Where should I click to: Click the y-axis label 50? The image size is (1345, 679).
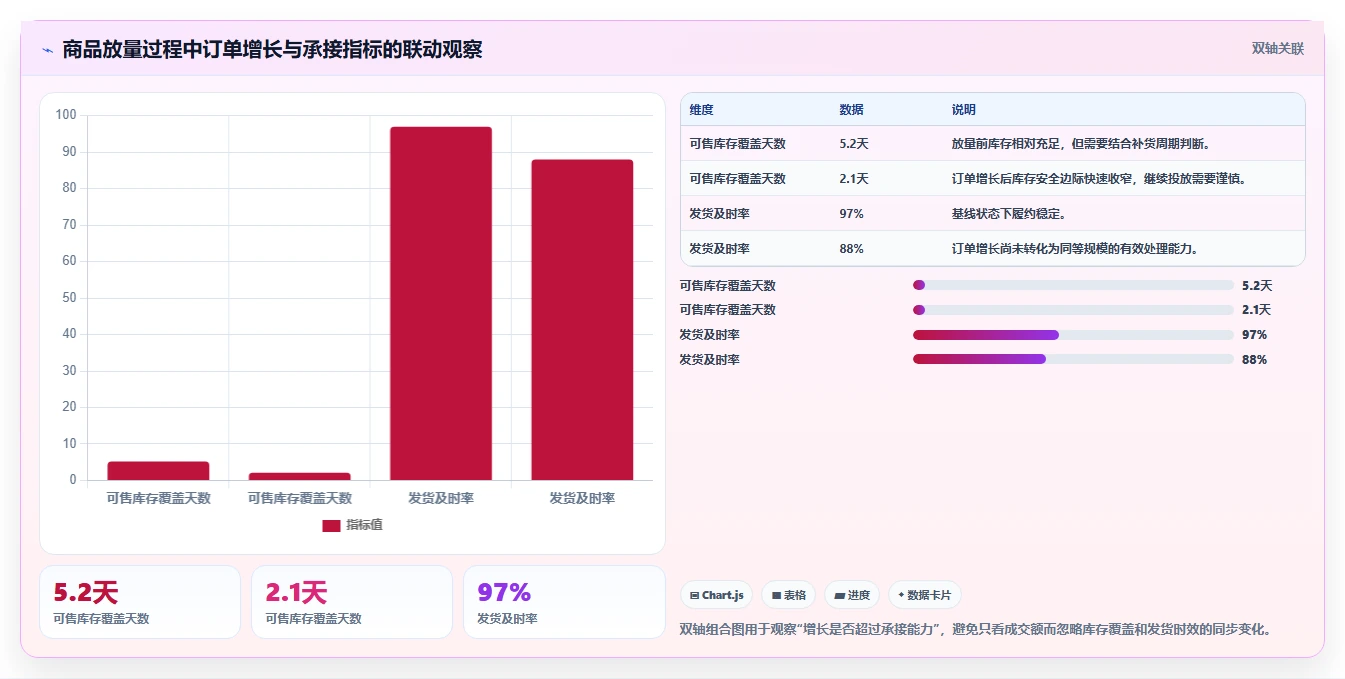[69, 298]
